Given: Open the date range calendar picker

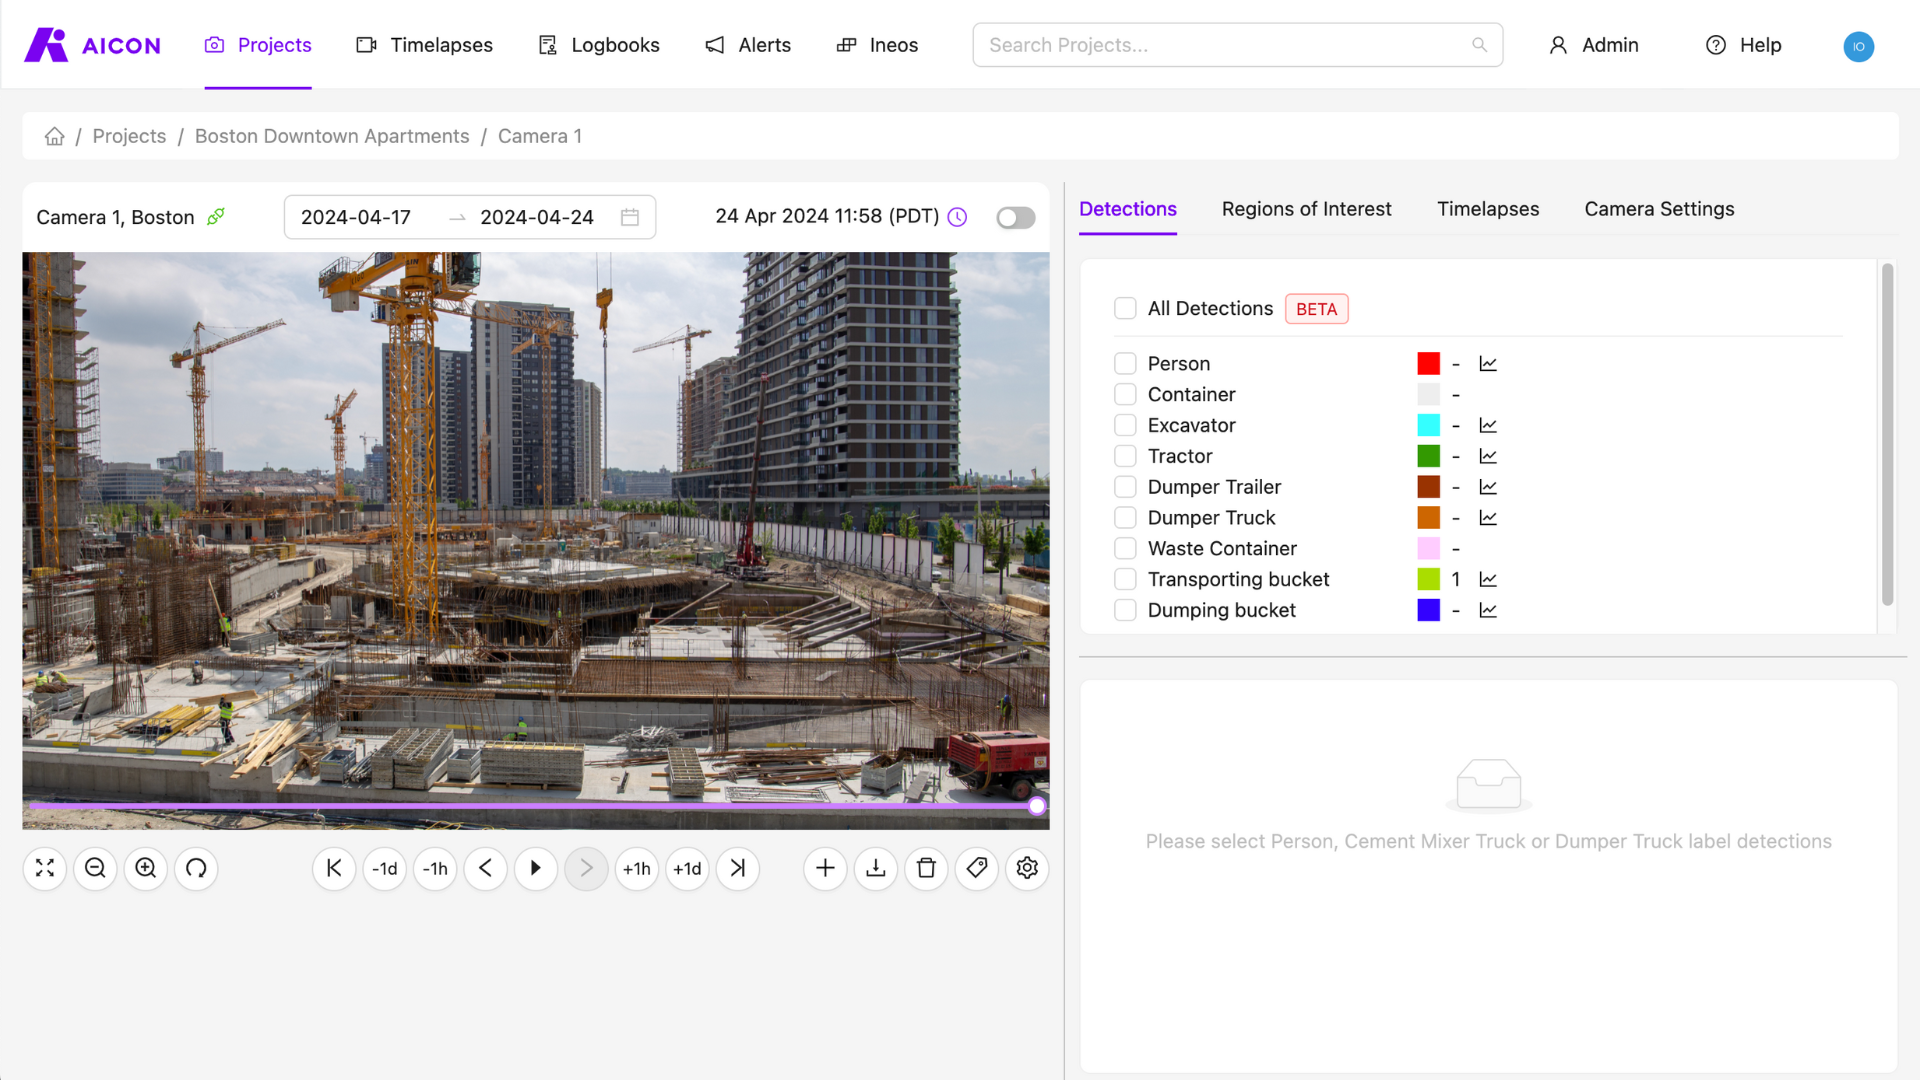Looking at the screenshot, I should 630,217.
